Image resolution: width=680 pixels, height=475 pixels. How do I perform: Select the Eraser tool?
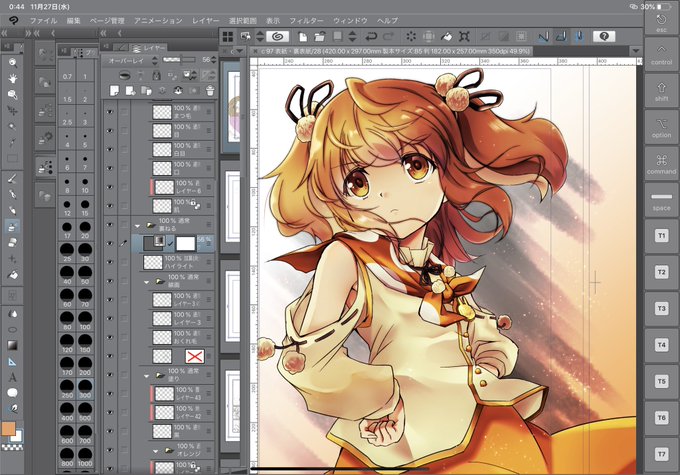coord(13,242)
